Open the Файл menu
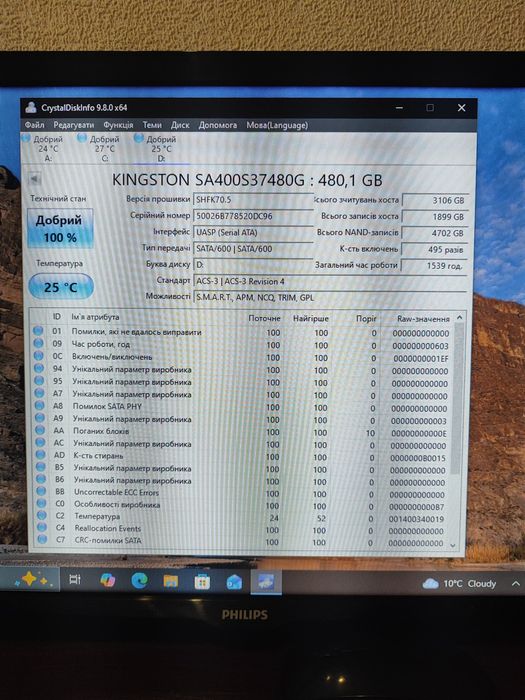Screen dimensions: 525x700 click(x=34, y=125)
